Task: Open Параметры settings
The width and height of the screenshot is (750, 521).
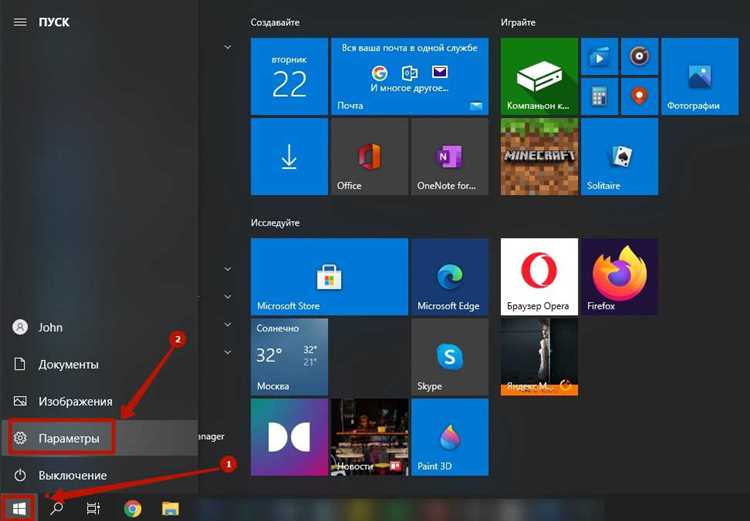Action: coord(99,438)
